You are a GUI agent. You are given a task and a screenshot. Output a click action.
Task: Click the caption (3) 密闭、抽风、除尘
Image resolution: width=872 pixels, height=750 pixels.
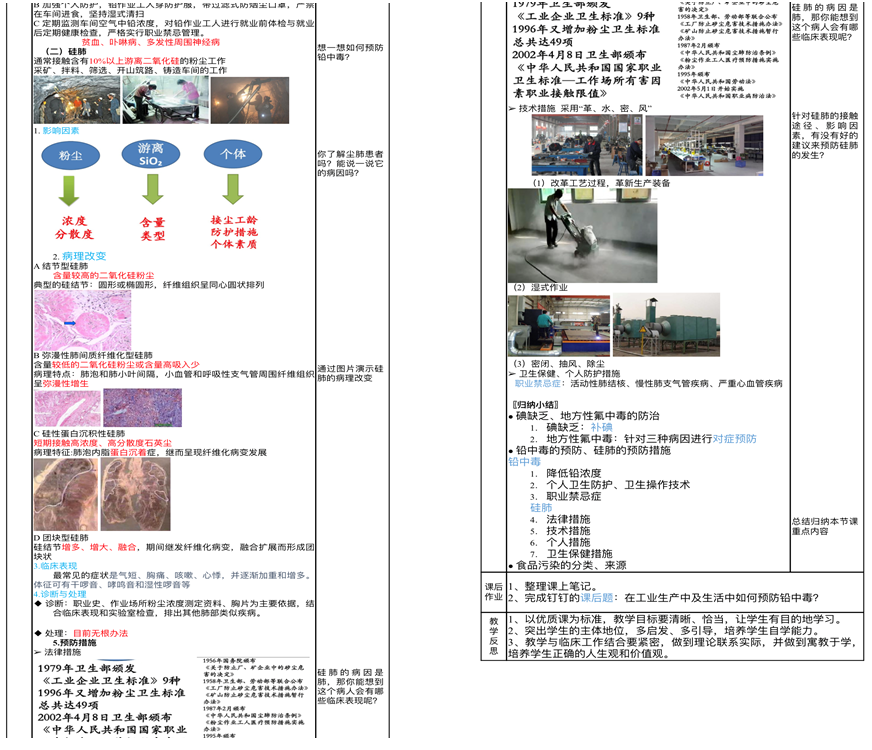point(559,364)
